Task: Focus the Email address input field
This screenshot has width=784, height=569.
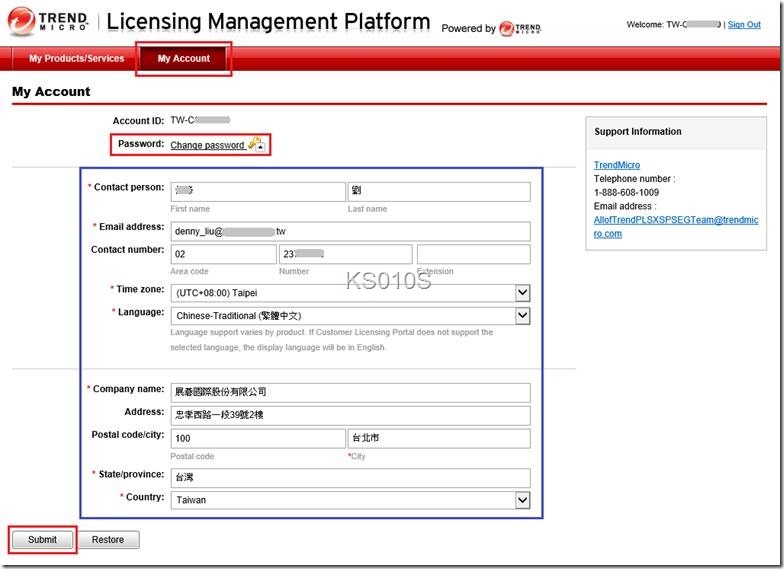Action: (350, 232)
